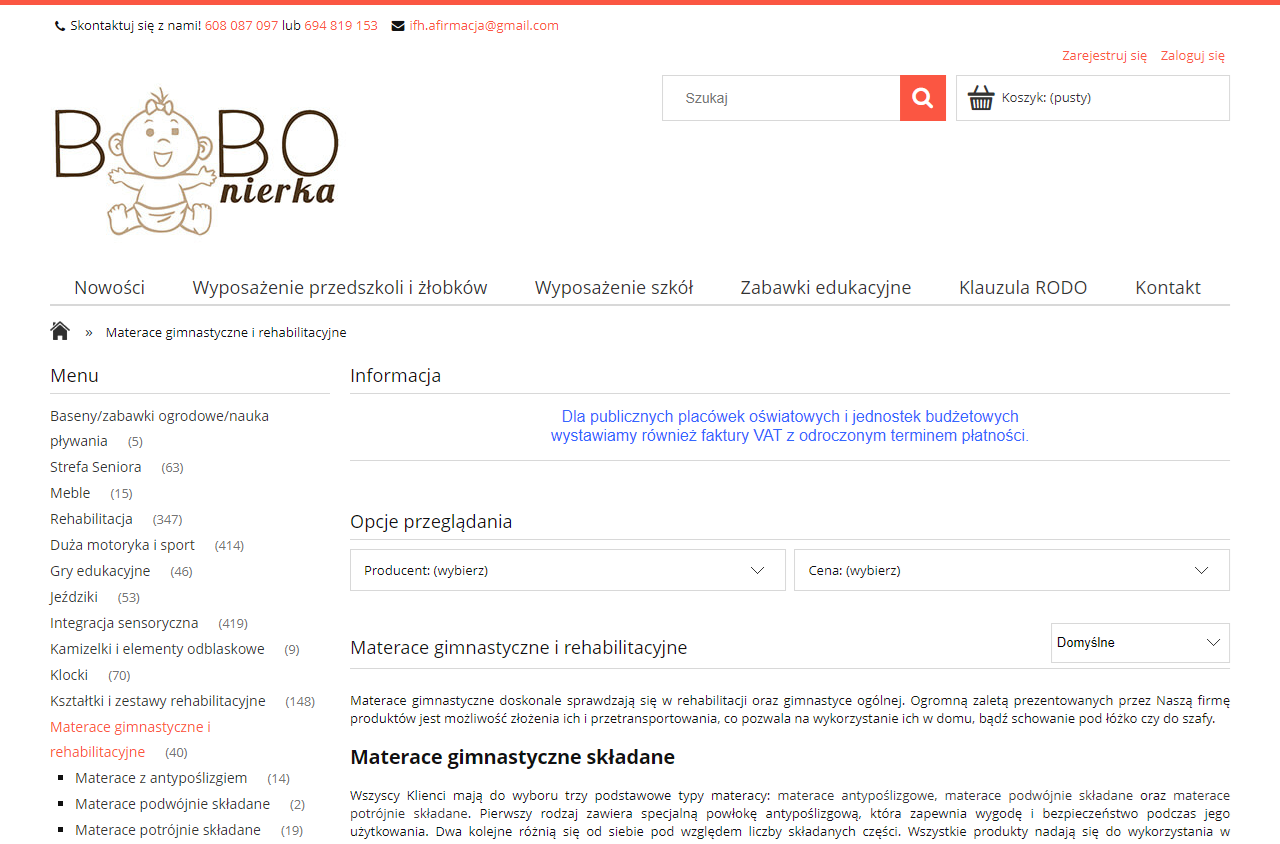Open the Domyślne sorting dropdown

pos(1140,642)
